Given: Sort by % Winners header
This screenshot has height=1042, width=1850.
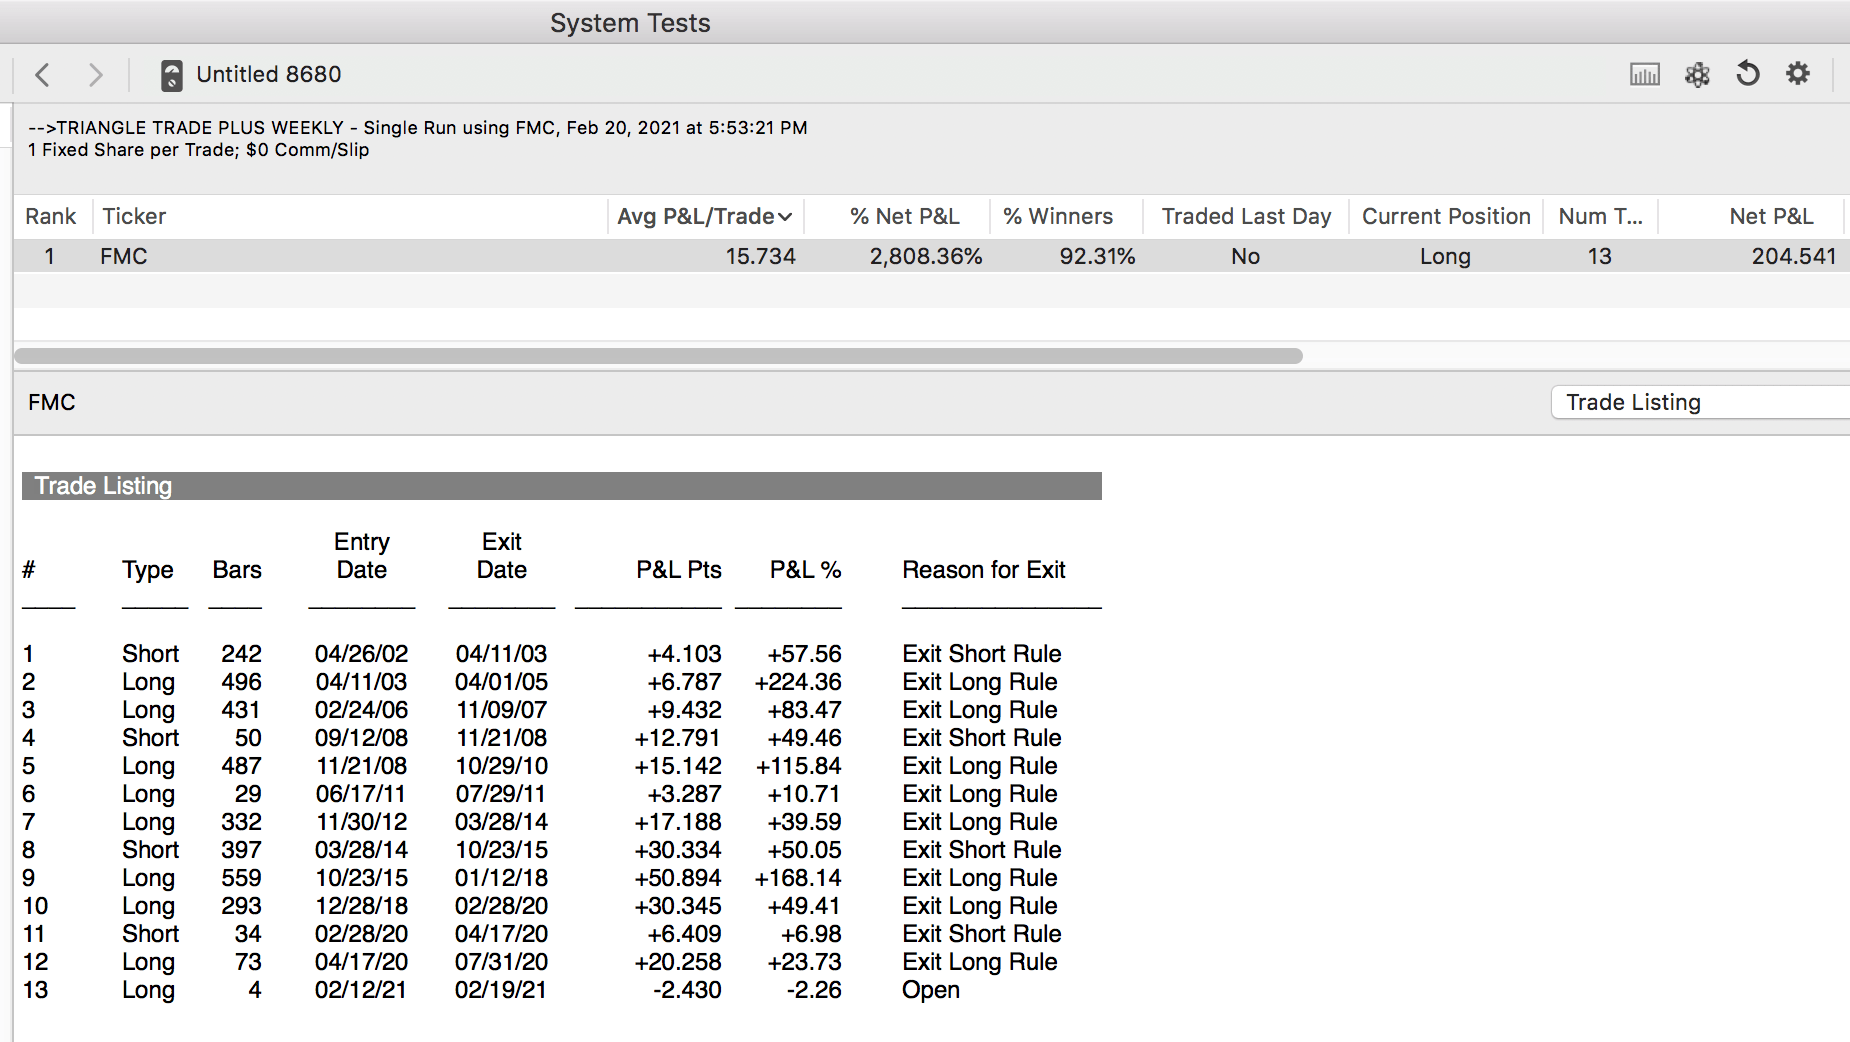Looking at the screenshot, I should click(1058, 216).
